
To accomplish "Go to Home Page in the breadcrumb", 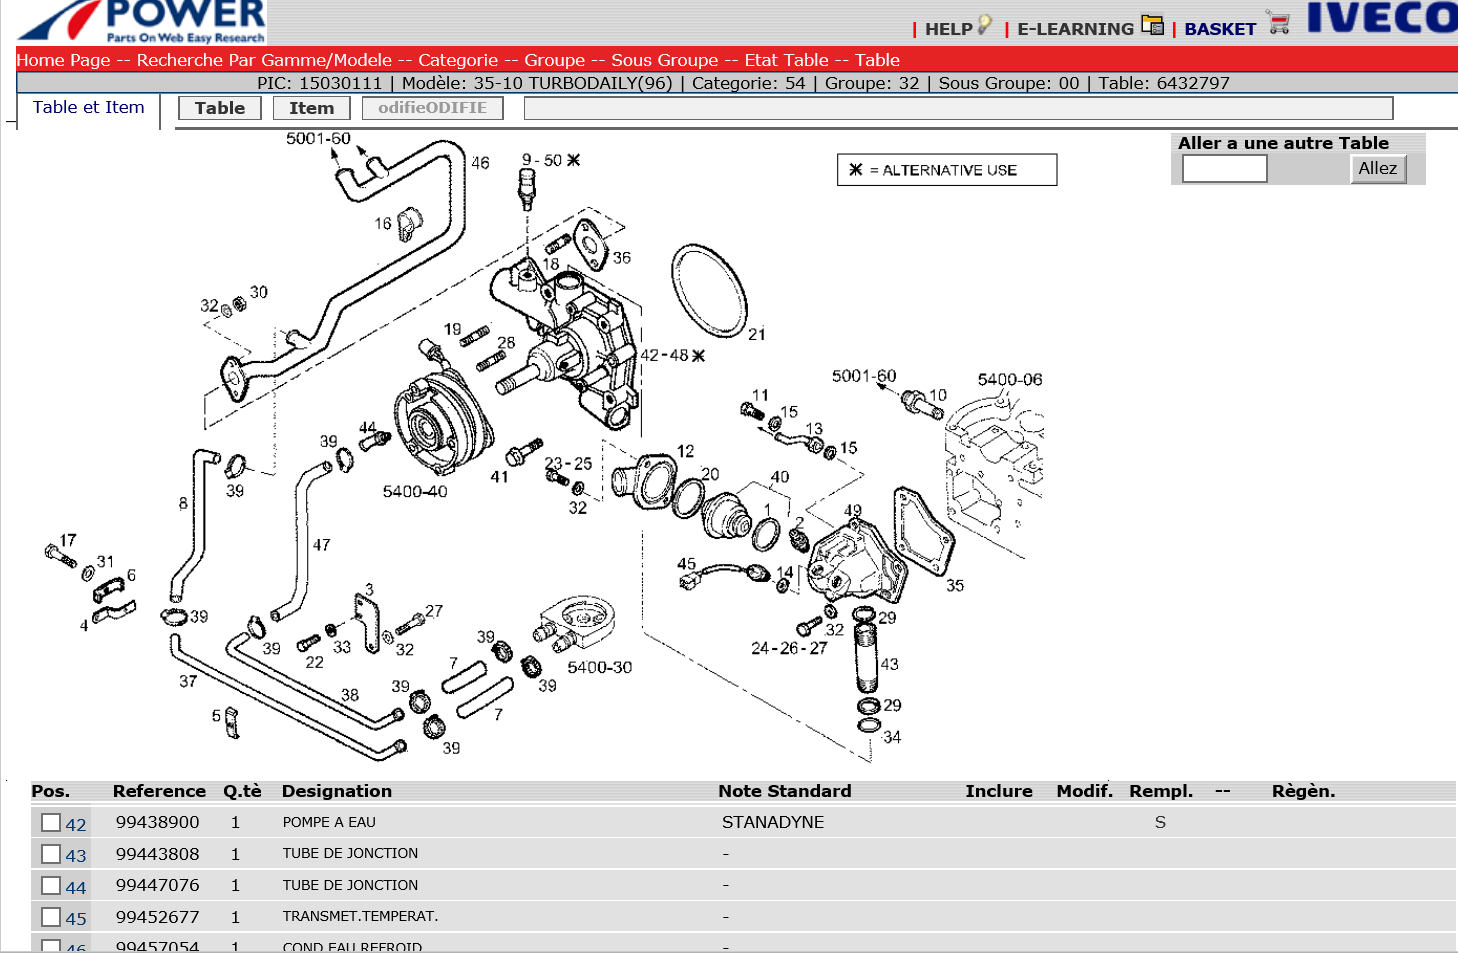I will [63, 60].
